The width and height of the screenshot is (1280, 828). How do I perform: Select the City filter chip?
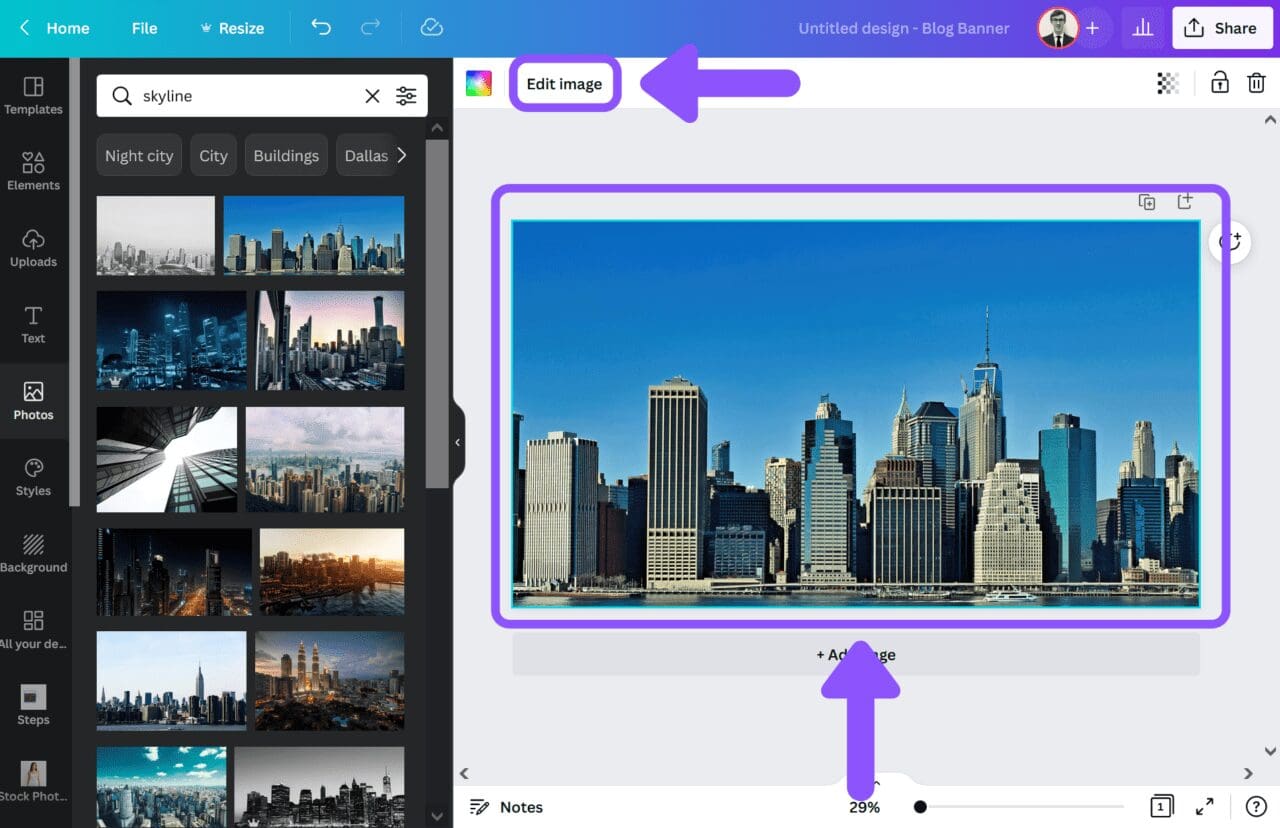[x=213, y=155]
